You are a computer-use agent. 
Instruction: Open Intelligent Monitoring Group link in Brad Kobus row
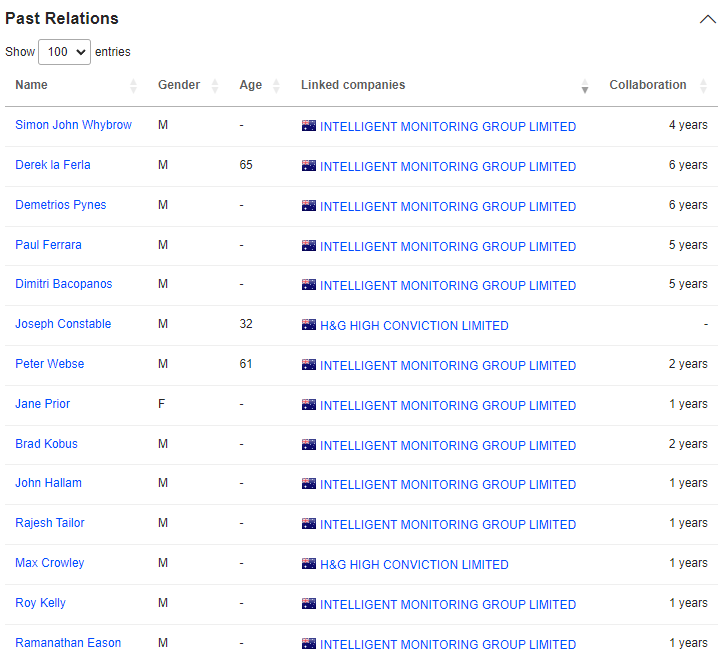(448, 446)
